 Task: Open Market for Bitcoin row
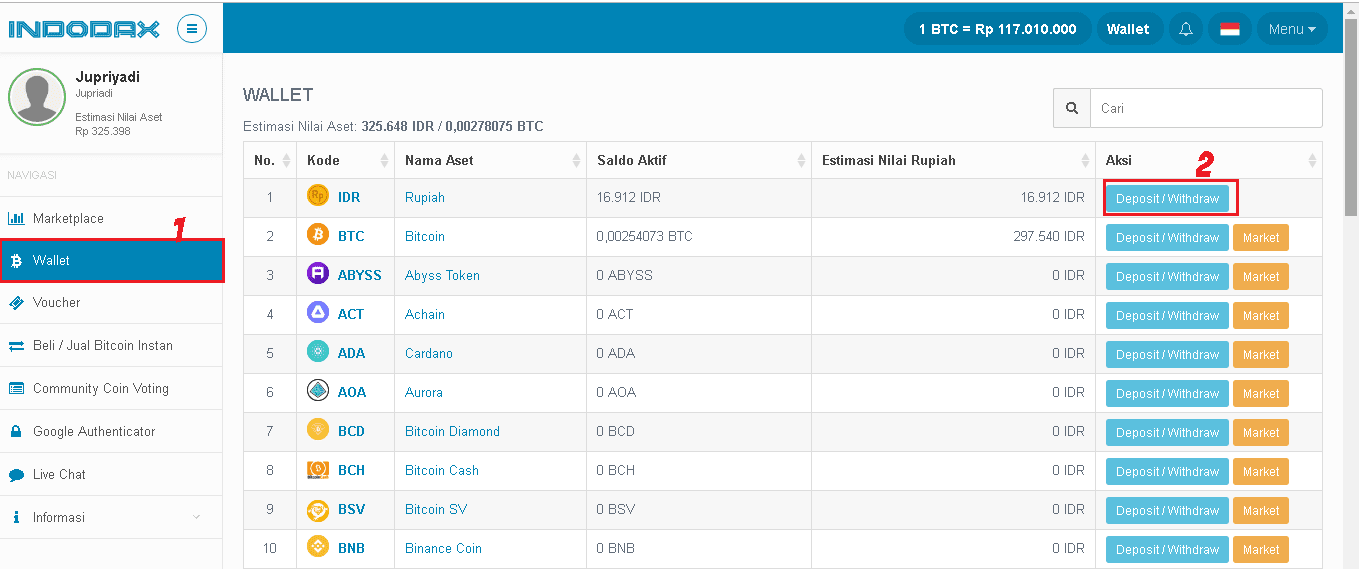[1261, 237]
